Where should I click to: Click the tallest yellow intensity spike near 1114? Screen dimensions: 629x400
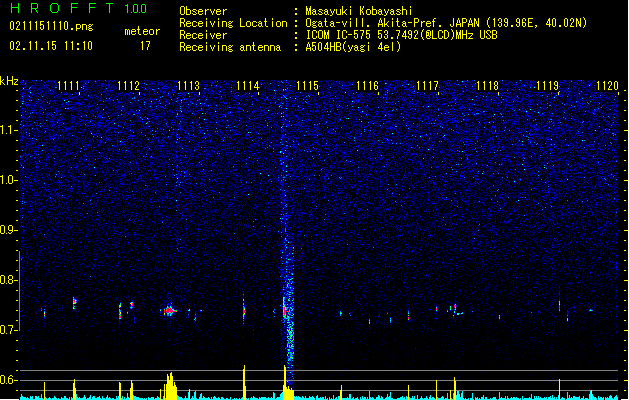point(244,382)
